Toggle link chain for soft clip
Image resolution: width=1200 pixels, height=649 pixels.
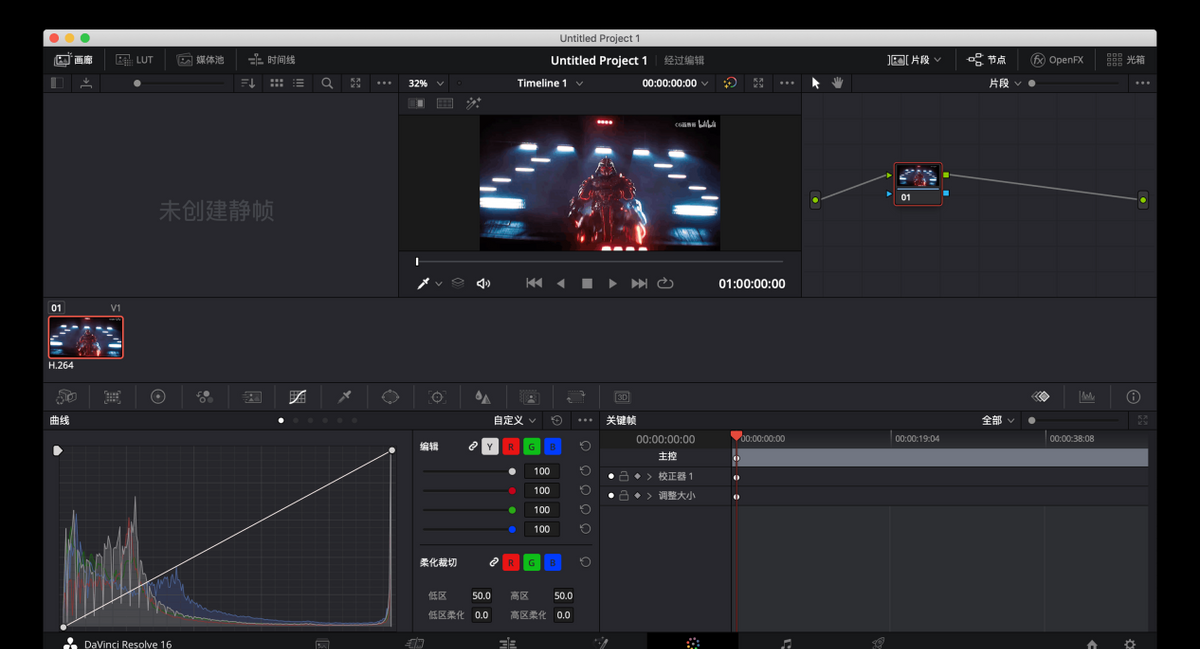[x=494, y=563]
